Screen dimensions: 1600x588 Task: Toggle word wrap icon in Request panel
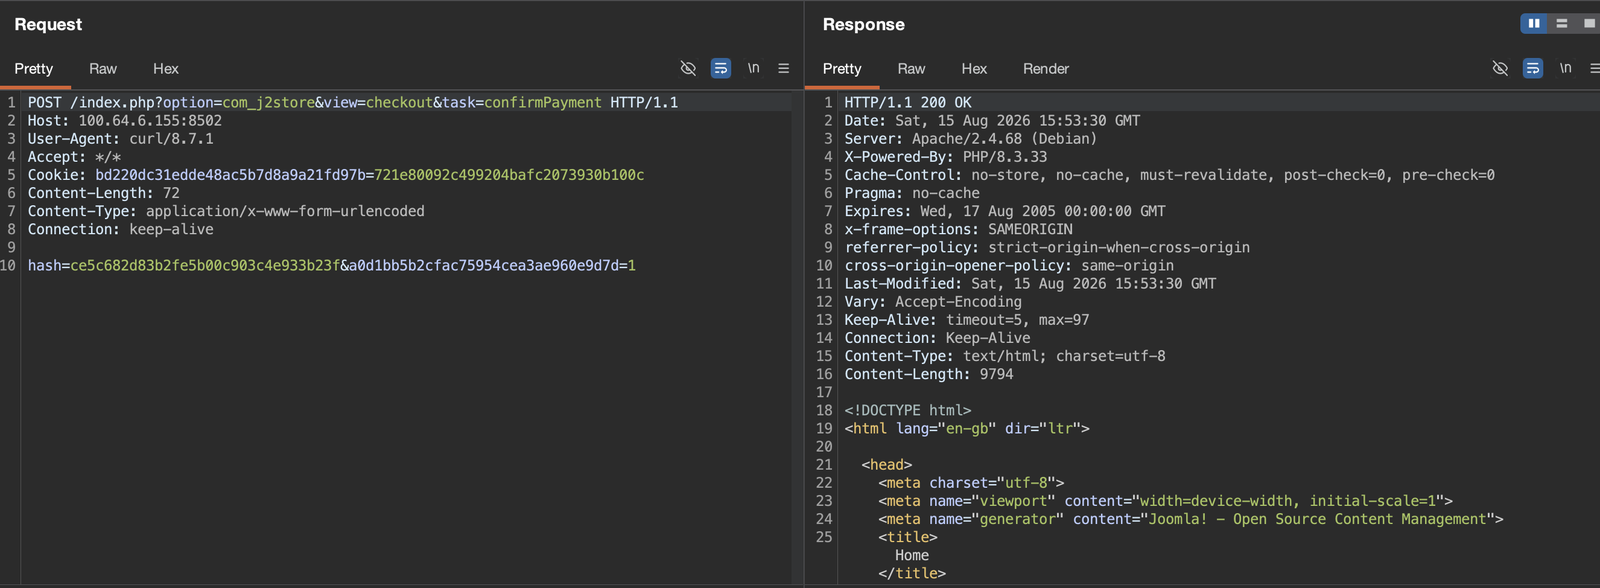pos(720,68)
